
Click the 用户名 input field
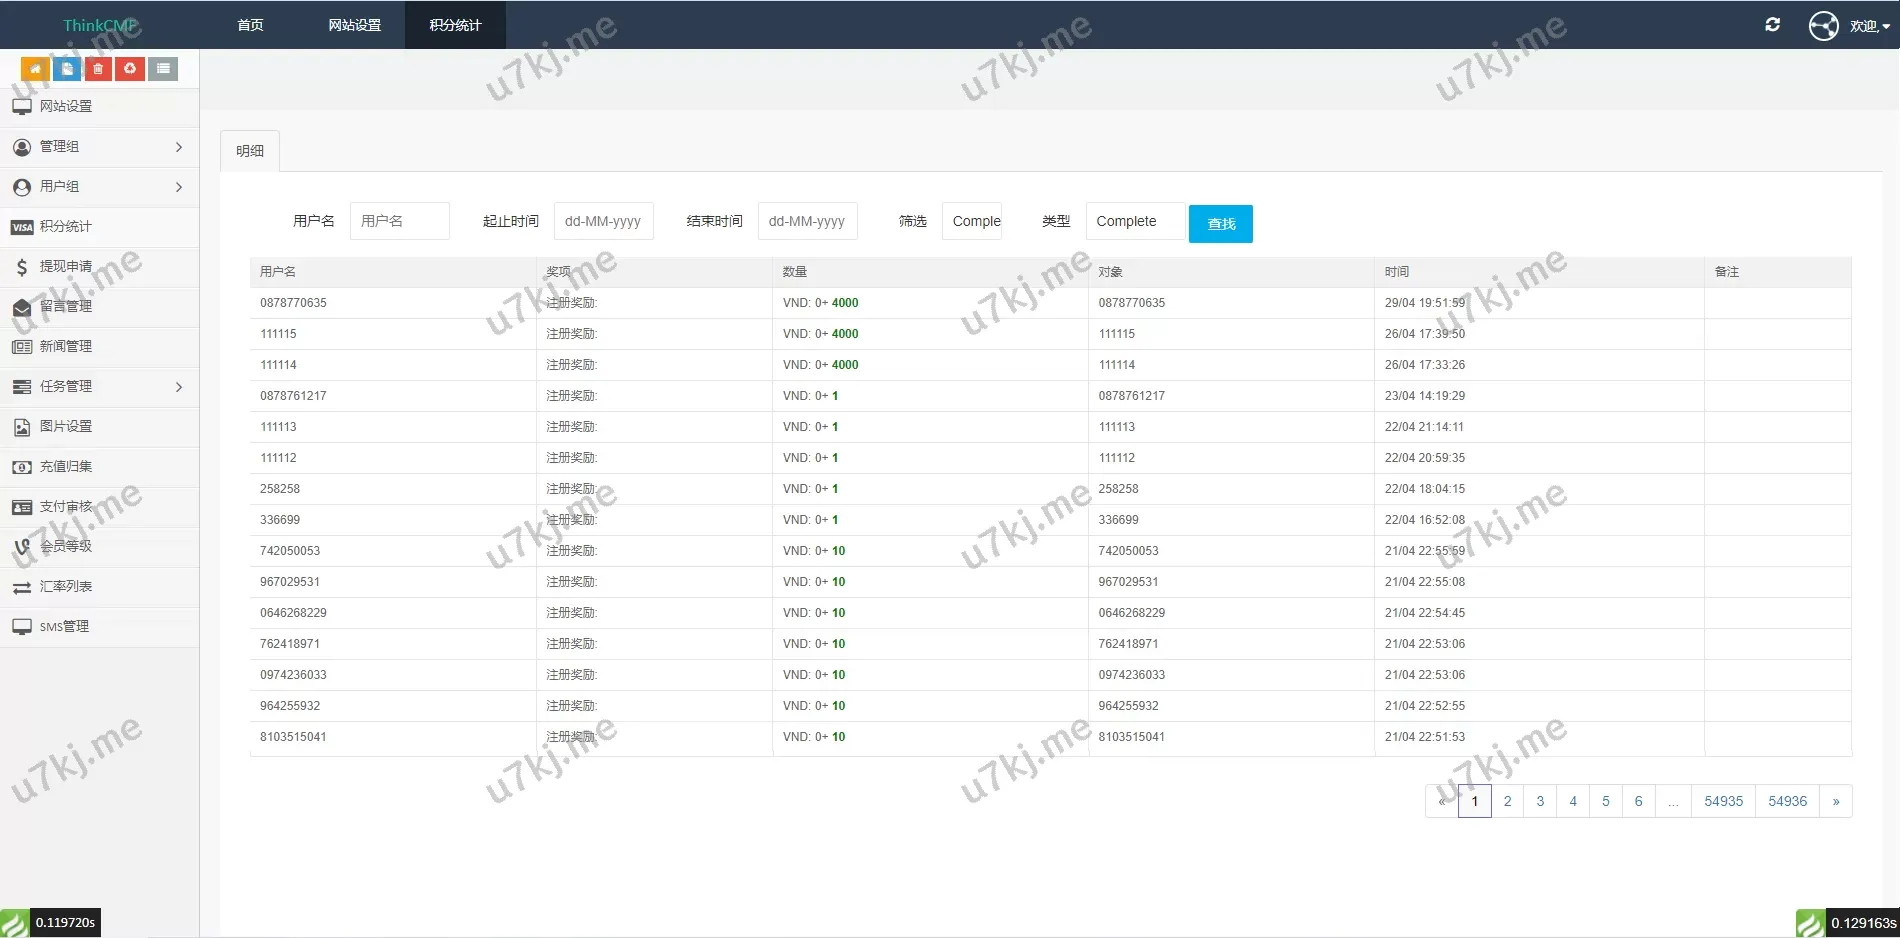(x=399, y=220)
